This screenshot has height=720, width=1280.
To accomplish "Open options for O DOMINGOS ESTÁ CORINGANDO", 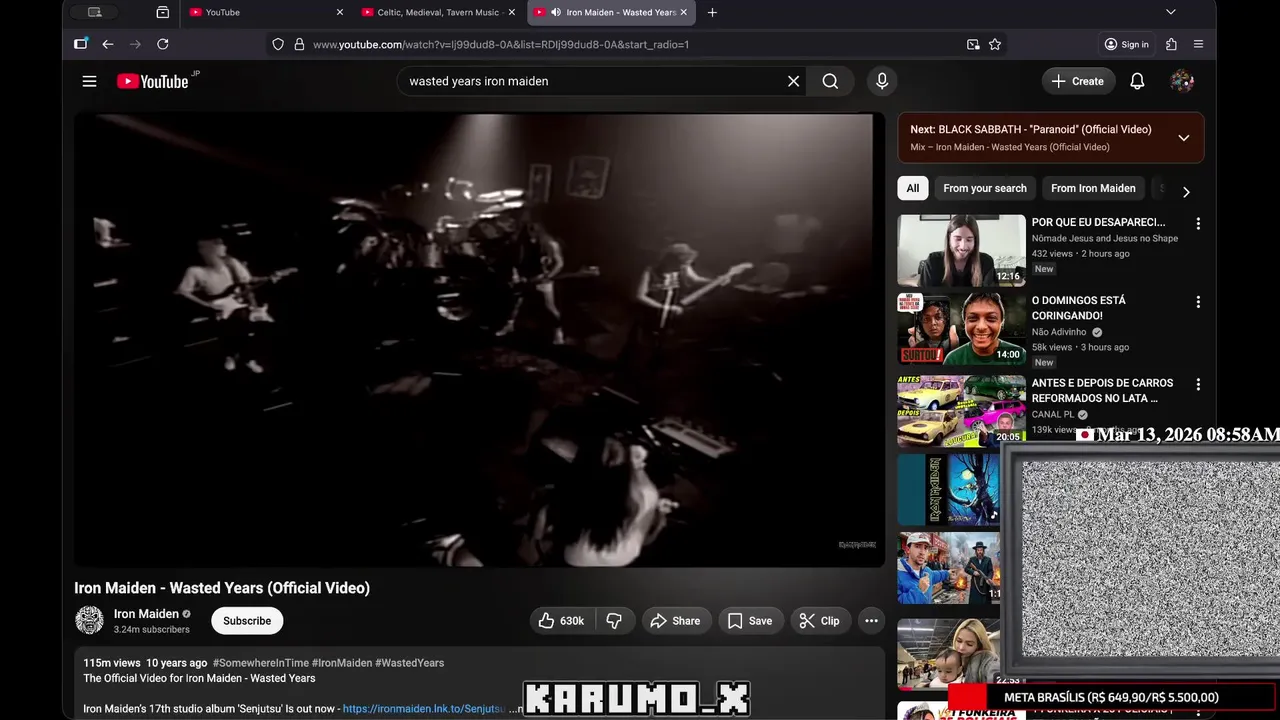I will [x=1198, y=302].
